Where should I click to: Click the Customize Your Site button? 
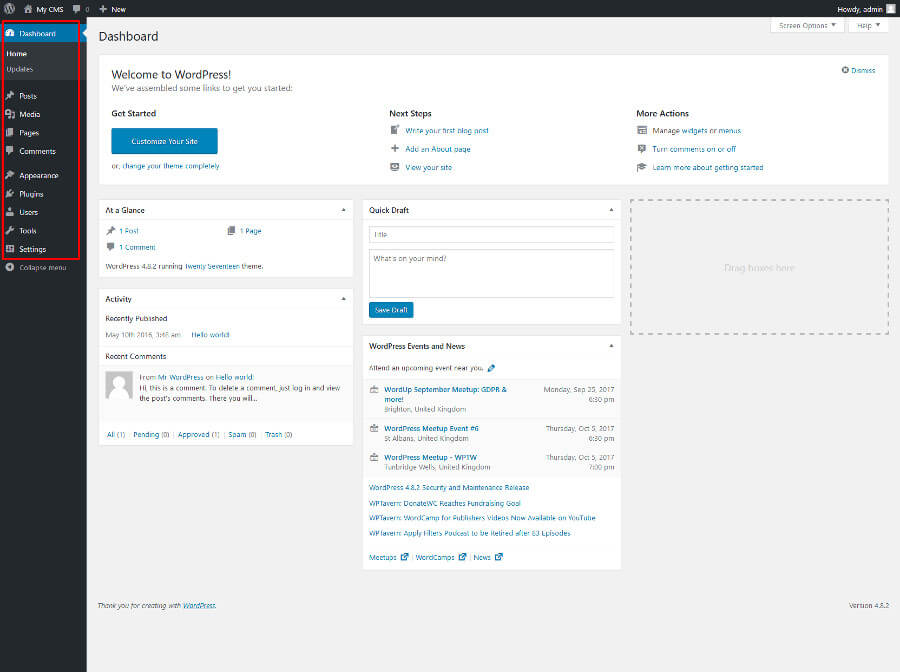(x=164, y=141)
